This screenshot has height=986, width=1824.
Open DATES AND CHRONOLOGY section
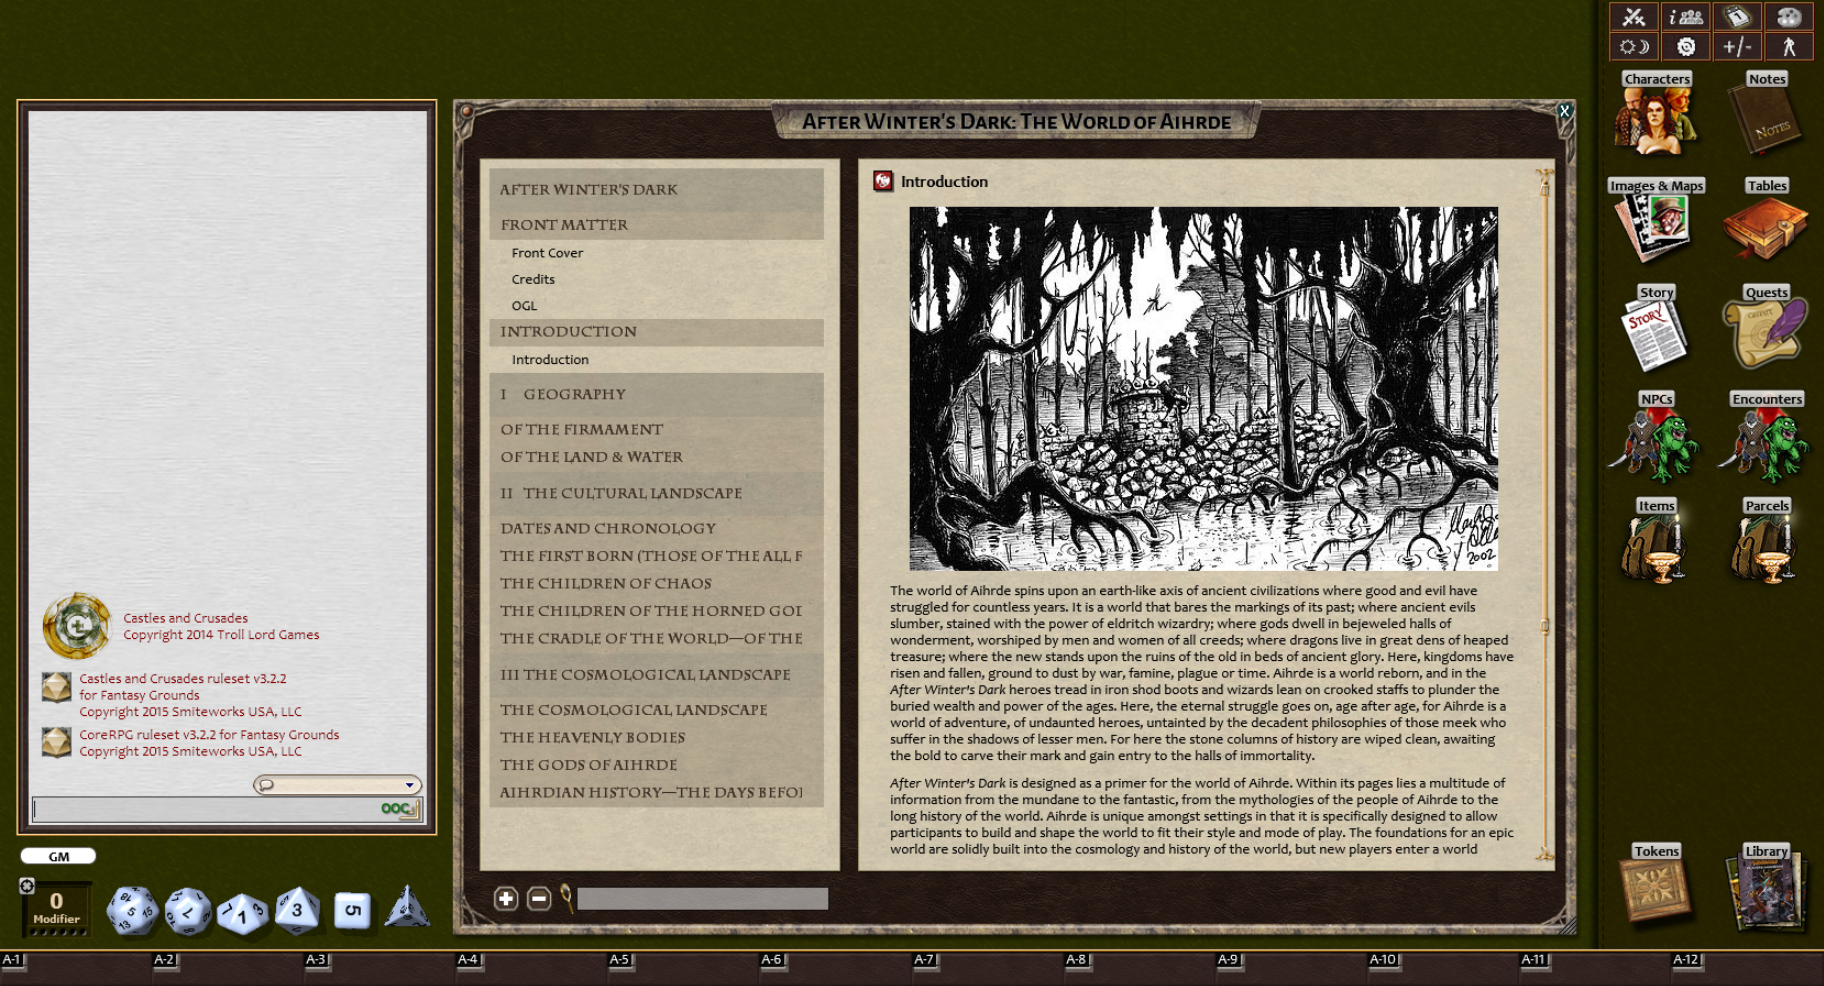click(x=656, y=528)
